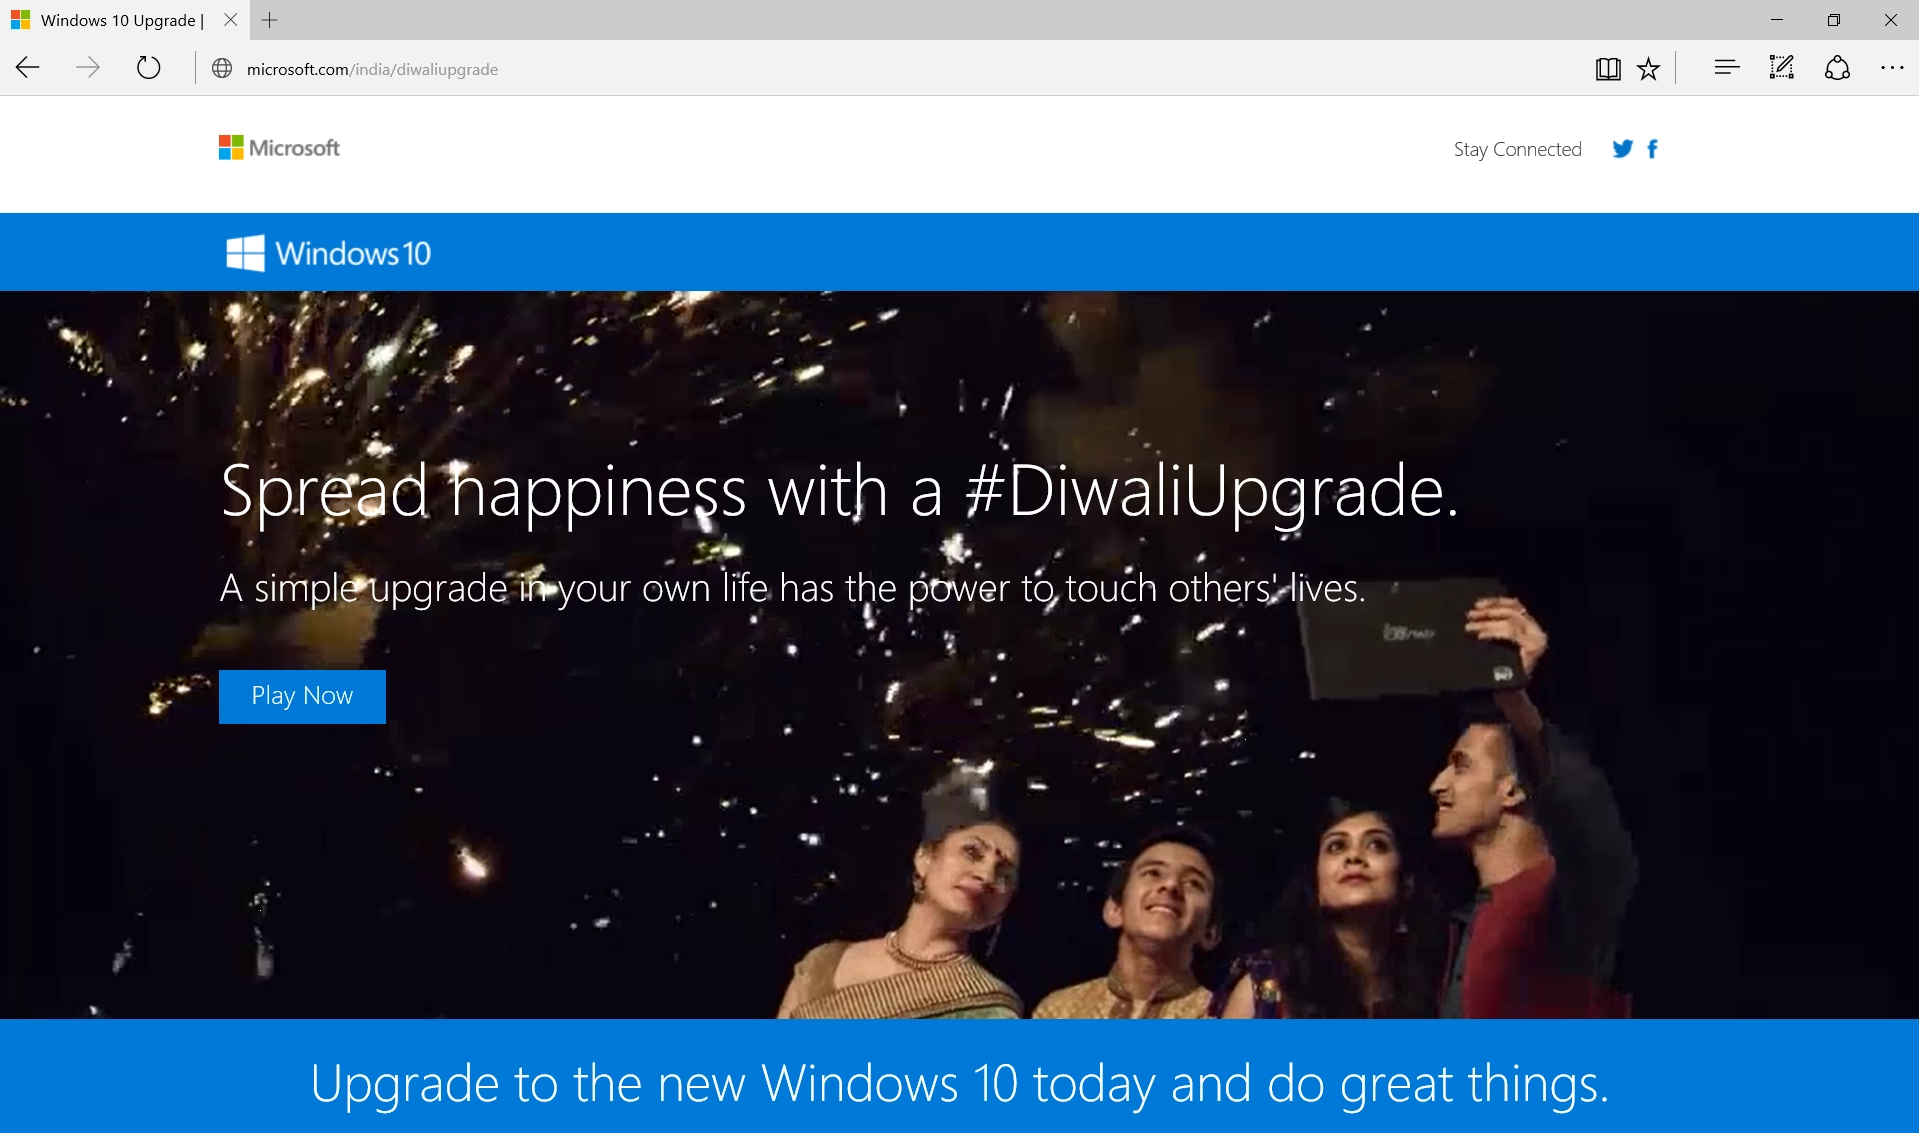Screen dimensions: 1919x1133
Task: Add page to favorites with star icon
Action: [x=1648, y=68]
